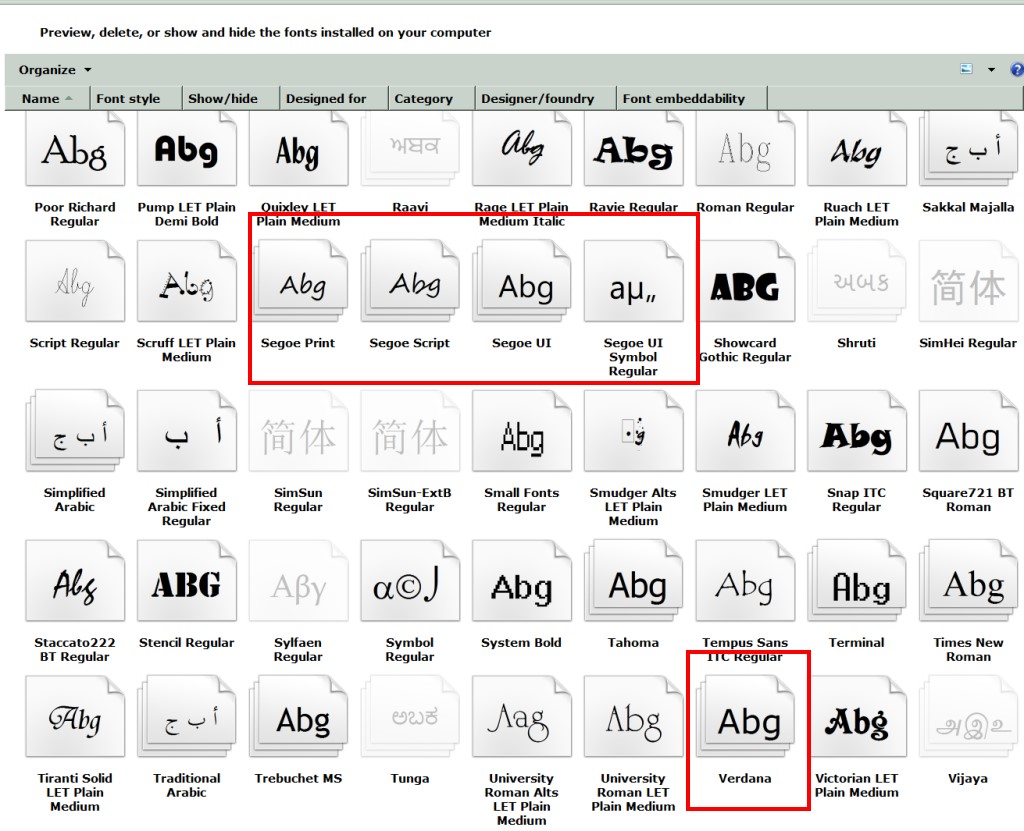Select the System Bold font icon
Viewport: 1024px width, 831px height.
tap(522, 581)
